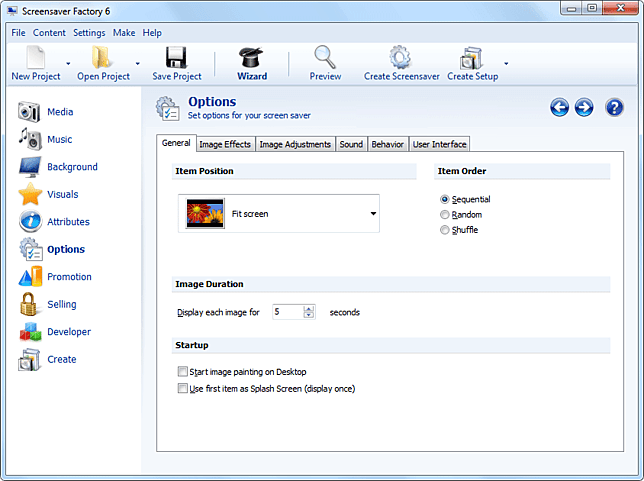This screenshot has width=644, height=481.
Task: Open the Attributes info icon in sidebar
Action: (x=30, y=221)
